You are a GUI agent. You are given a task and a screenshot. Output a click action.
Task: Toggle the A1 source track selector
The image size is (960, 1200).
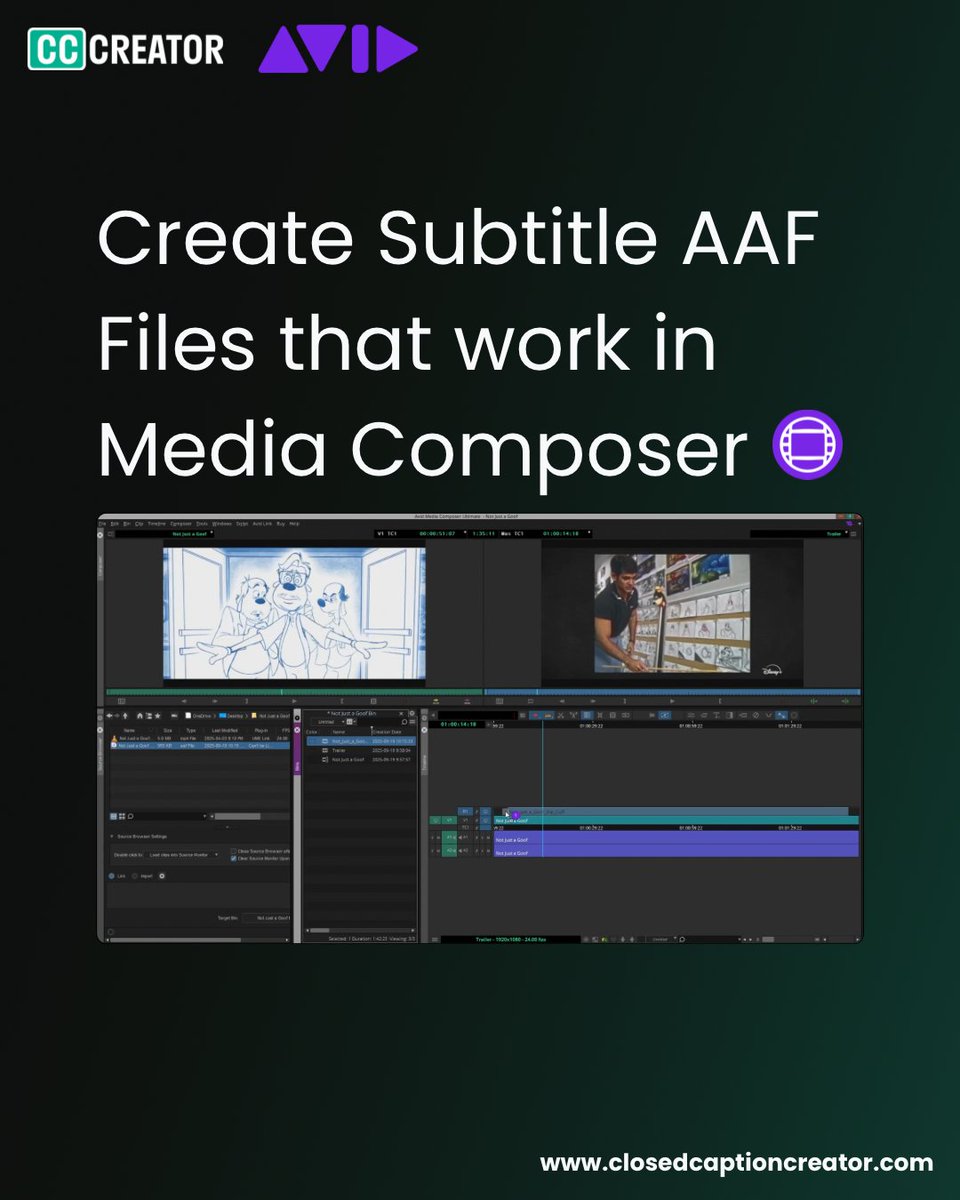point(449,837)
